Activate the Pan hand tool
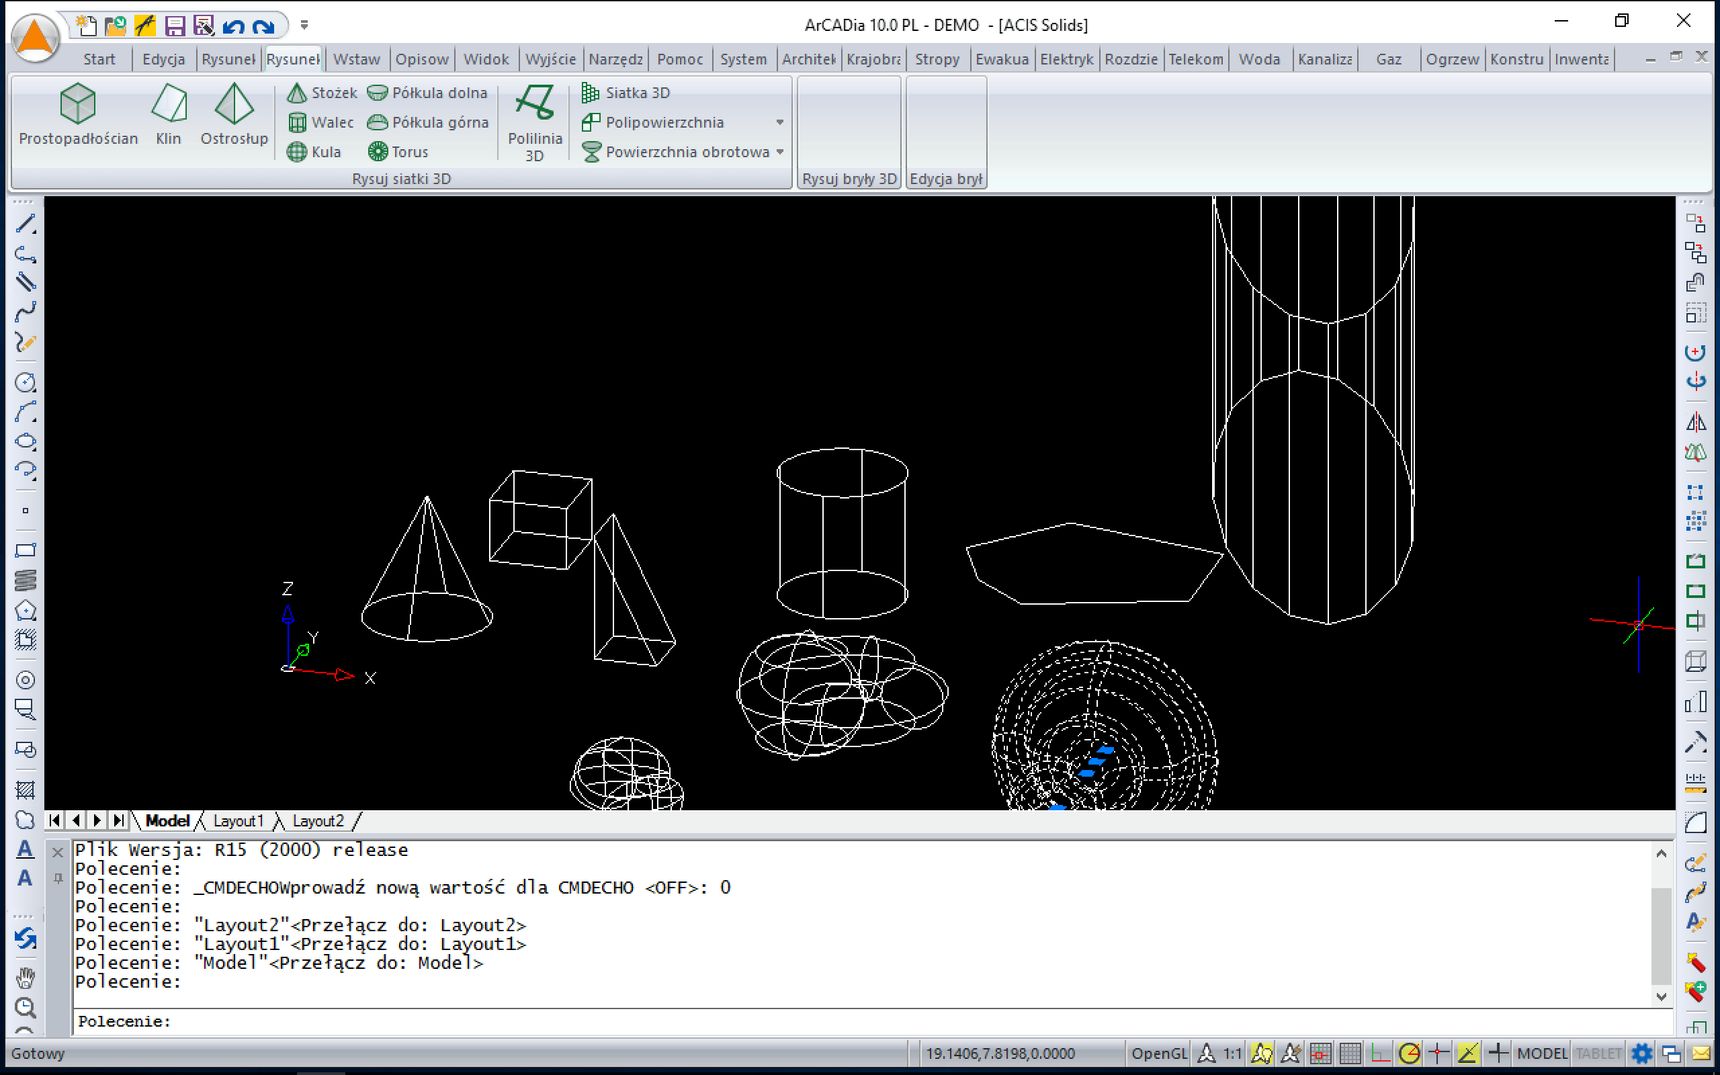This screenshot has height=1075, width=1720. [x=25, y=977]
